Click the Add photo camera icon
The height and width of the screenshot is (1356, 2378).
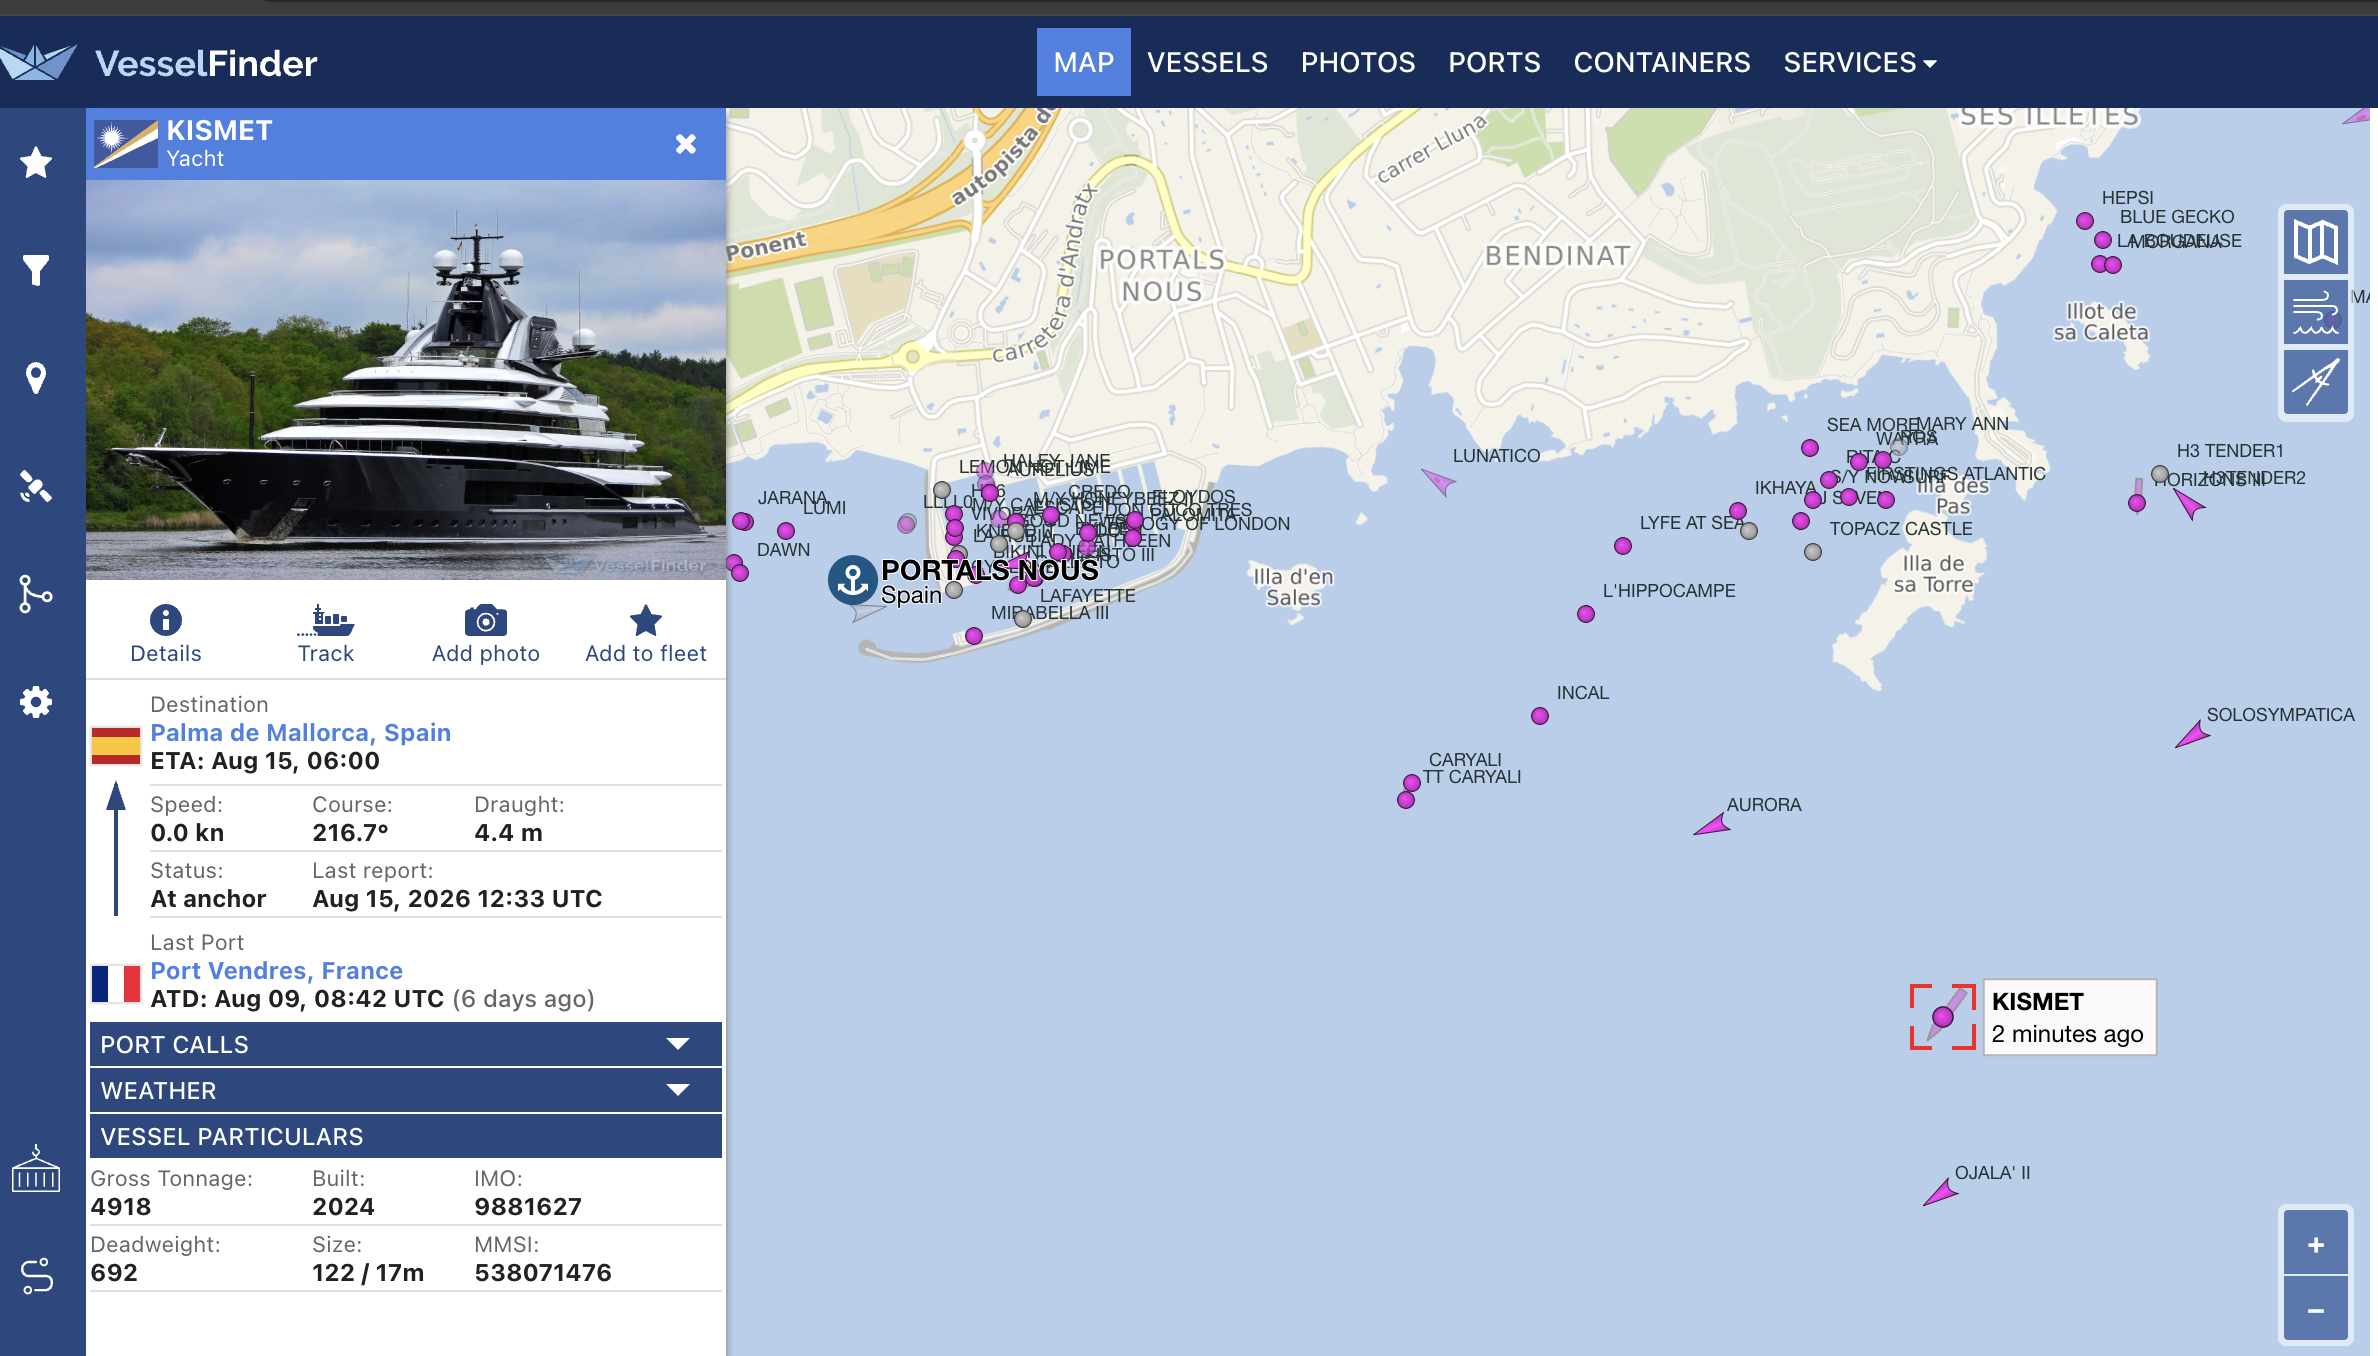486,621
